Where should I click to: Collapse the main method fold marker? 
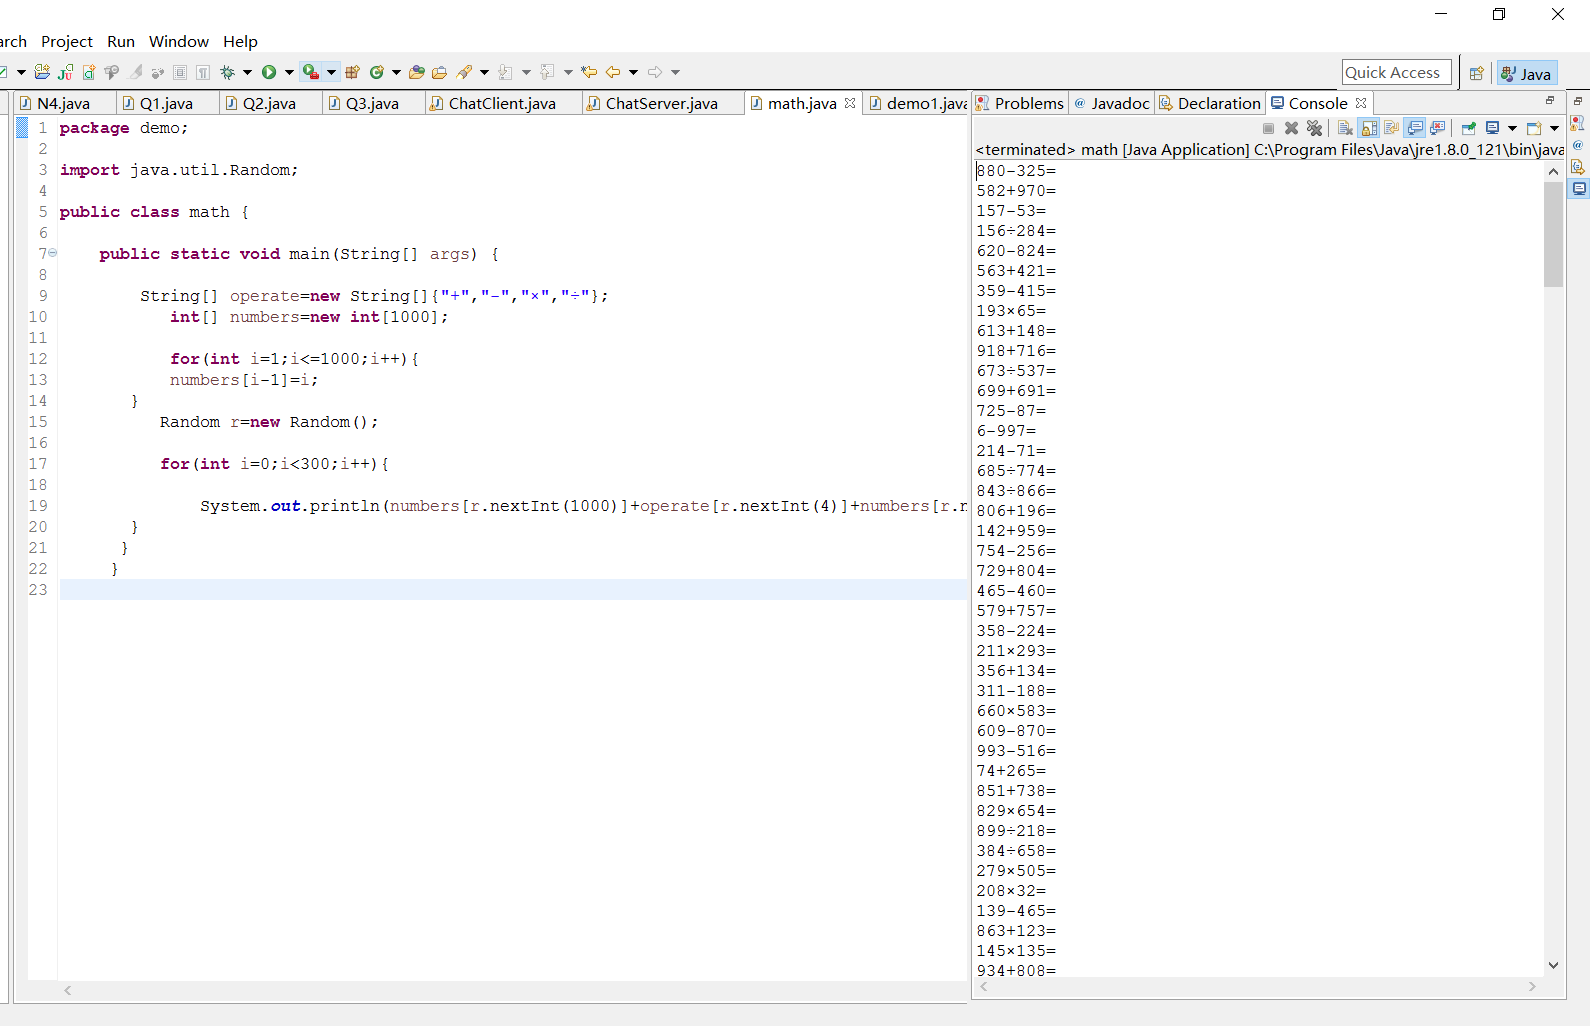point(53,253)
